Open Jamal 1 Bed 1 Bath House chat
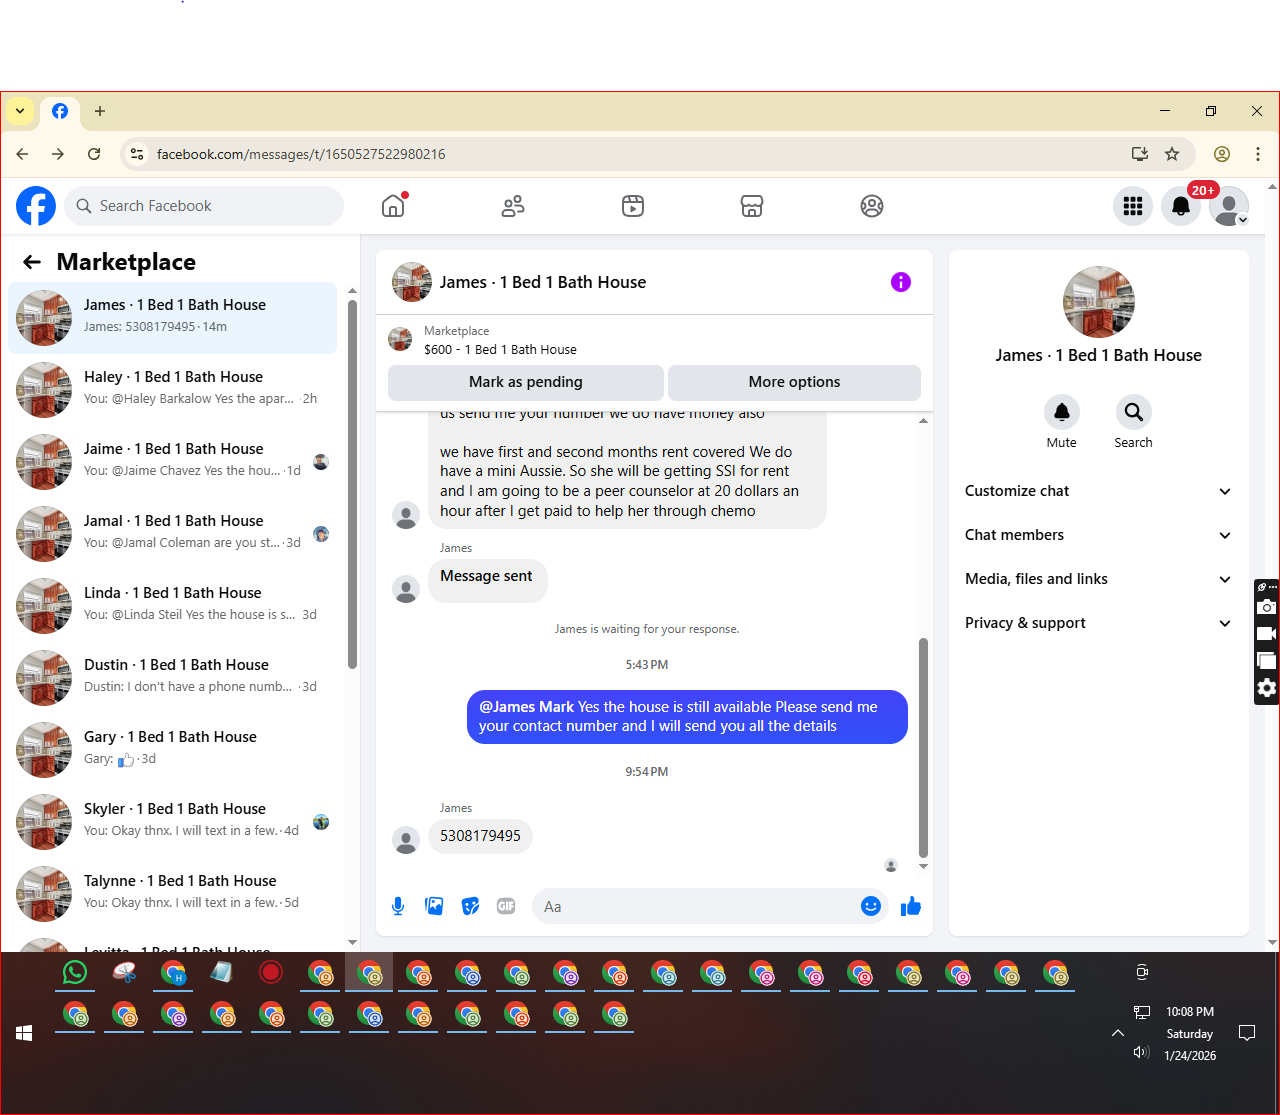Screen dimensions: 1280x1115 point(173,534)
